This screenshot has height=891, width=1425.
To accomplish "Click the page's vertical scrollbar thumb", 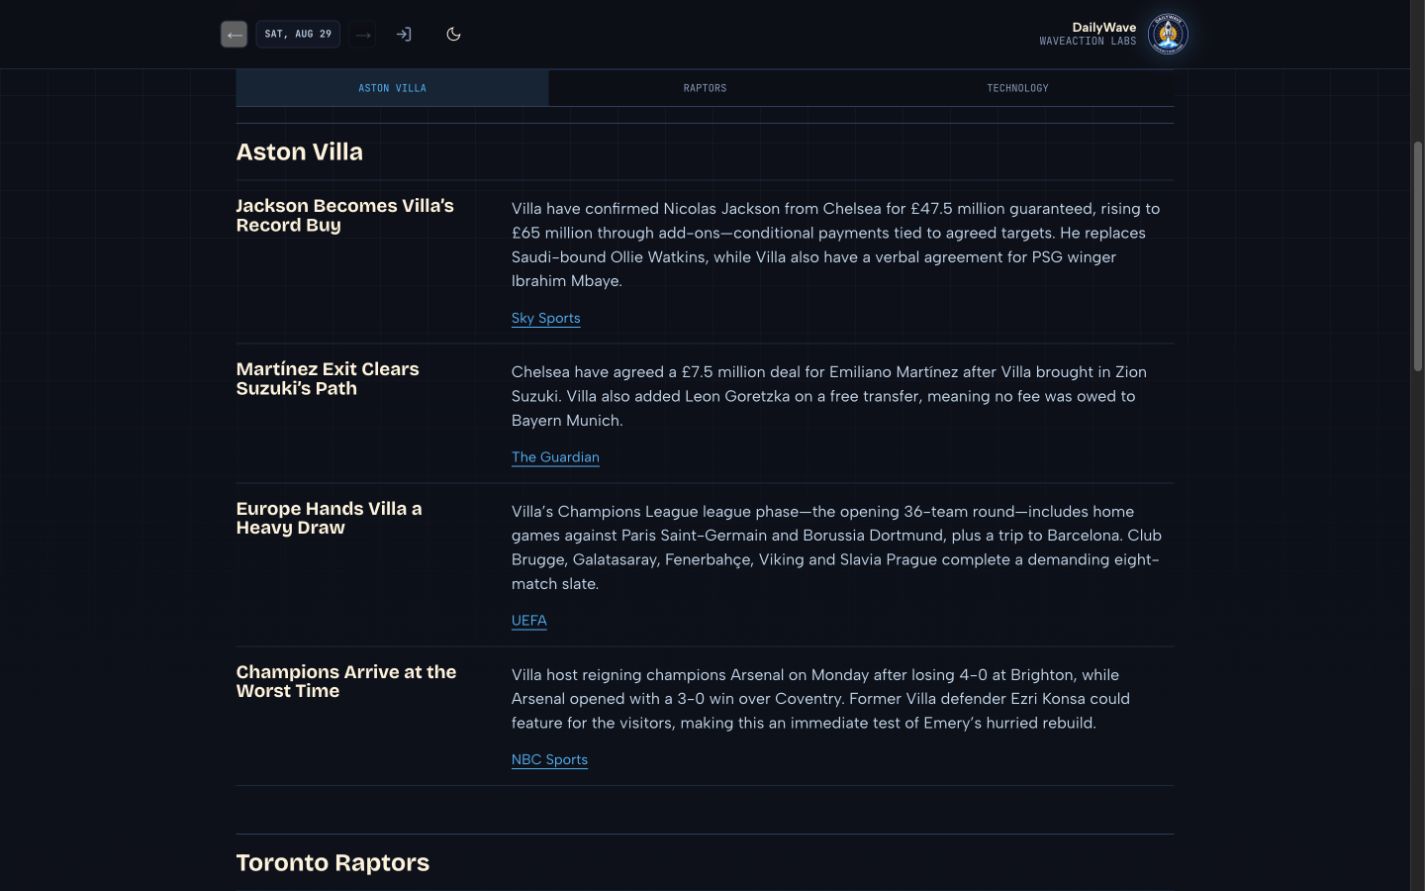I will pos(1417,256).
